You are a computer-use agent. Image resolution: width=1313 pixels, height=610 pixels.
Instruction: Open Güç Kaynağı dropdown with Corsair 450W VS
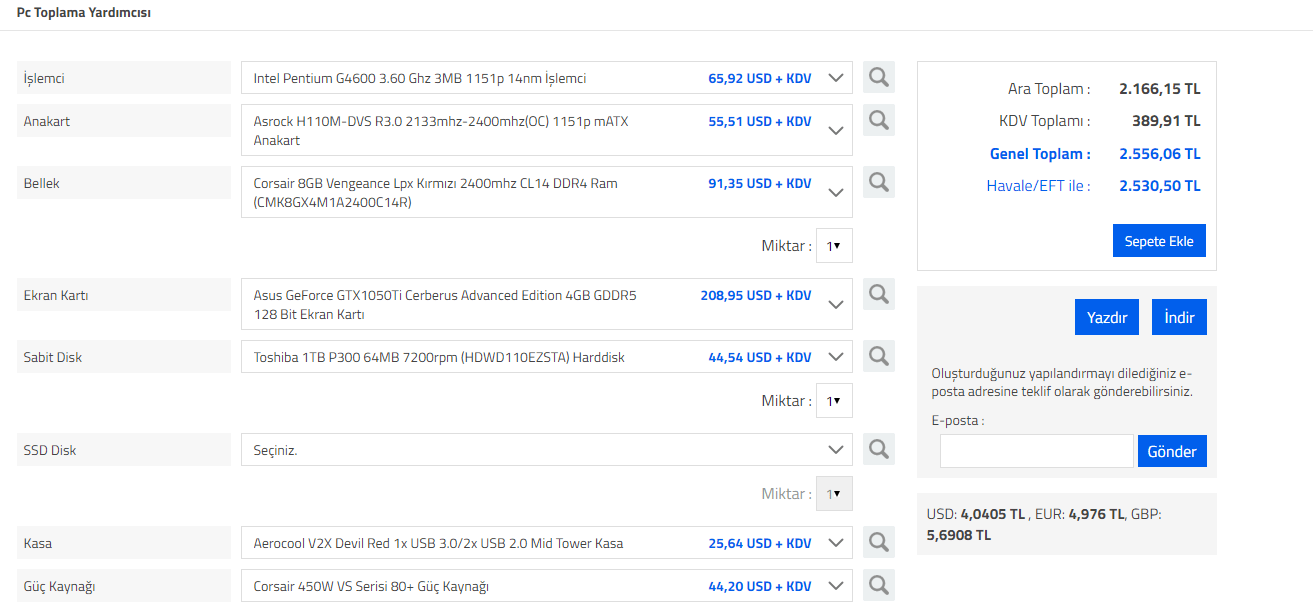click(x=547, y=586)
